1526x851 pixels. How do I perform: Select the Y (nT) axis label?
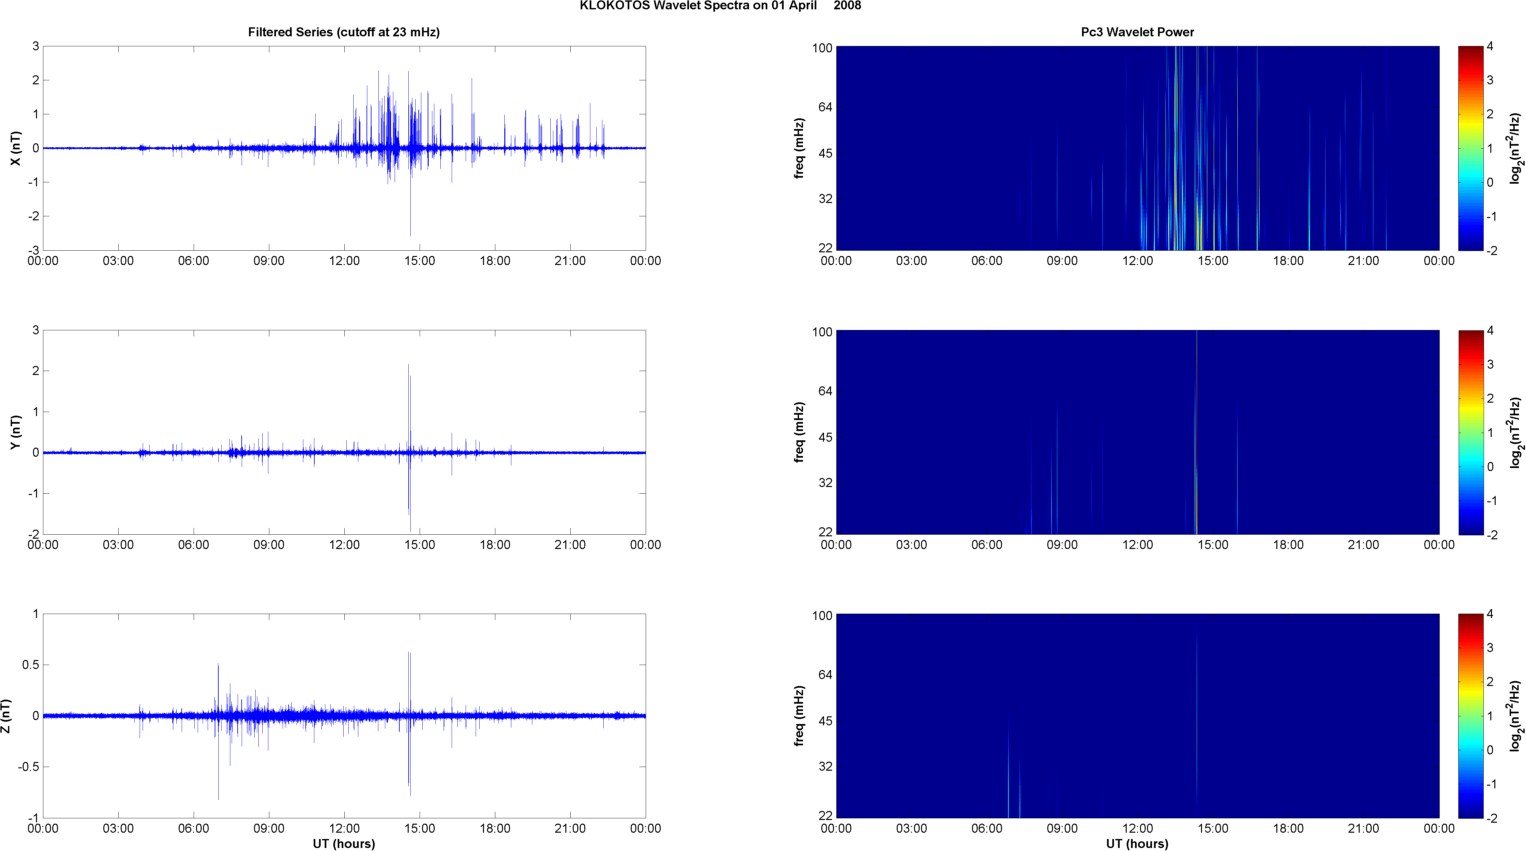coord(16,432)
